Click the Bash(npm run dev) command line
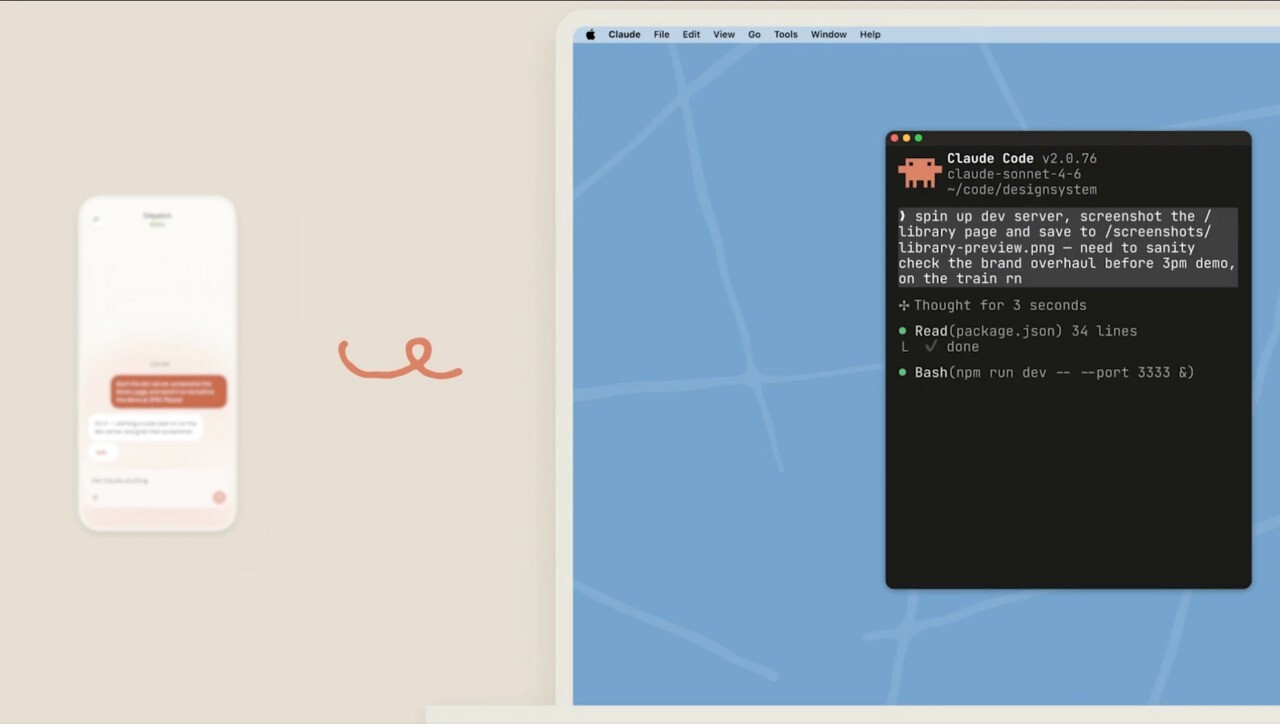Screen dimensions: 1280x724 point(1046,372)
